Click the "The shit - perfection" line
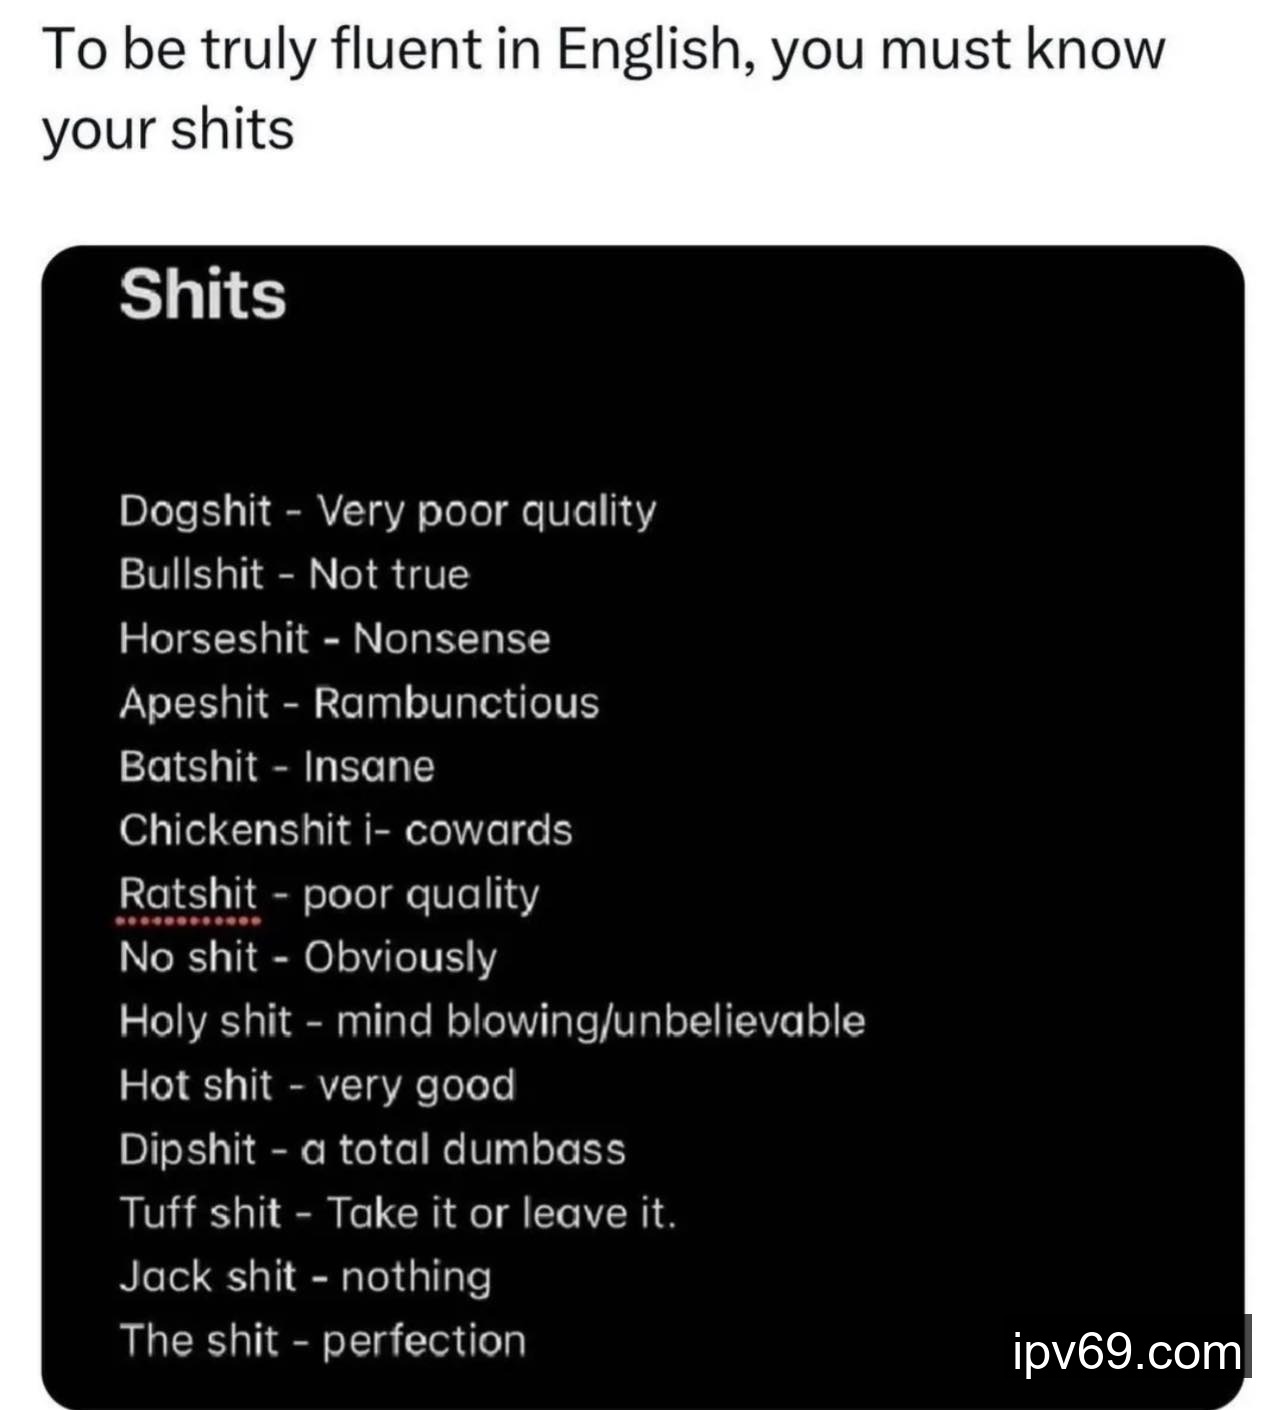The image size is (1284, 1410). [x=322, y=1342]
